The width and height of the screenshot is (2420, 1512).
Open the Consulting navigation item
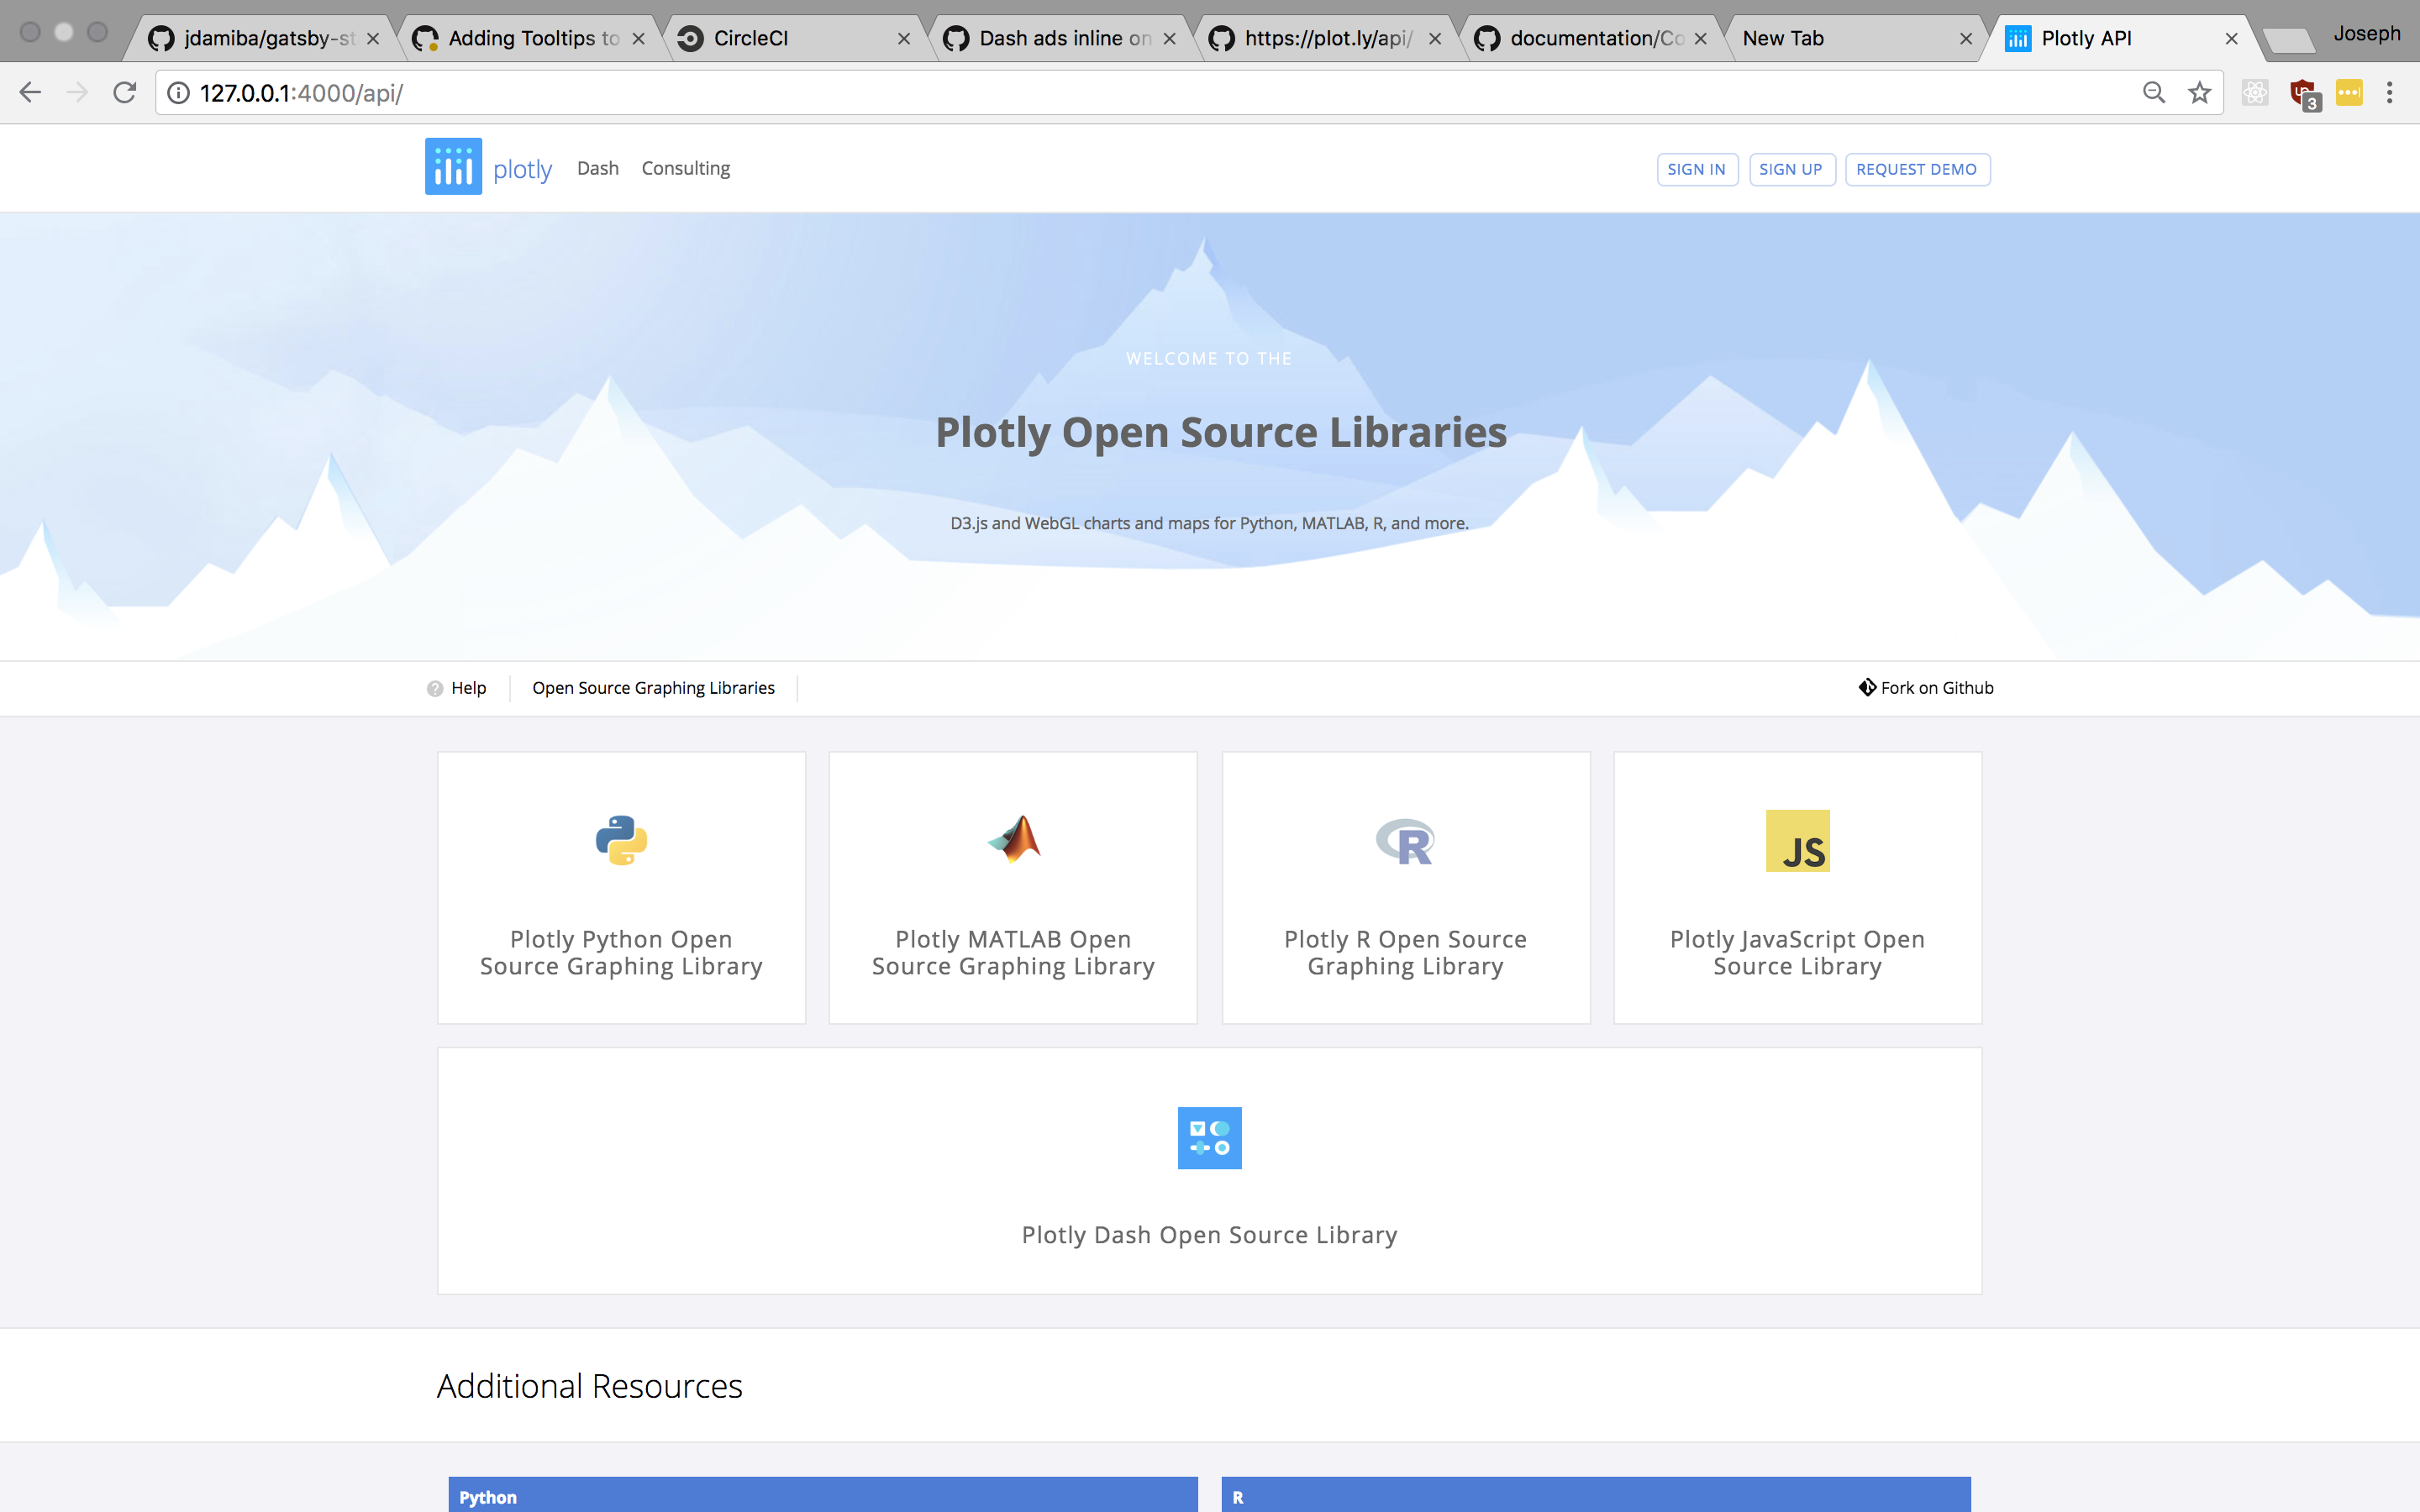(x=685, y=168)
